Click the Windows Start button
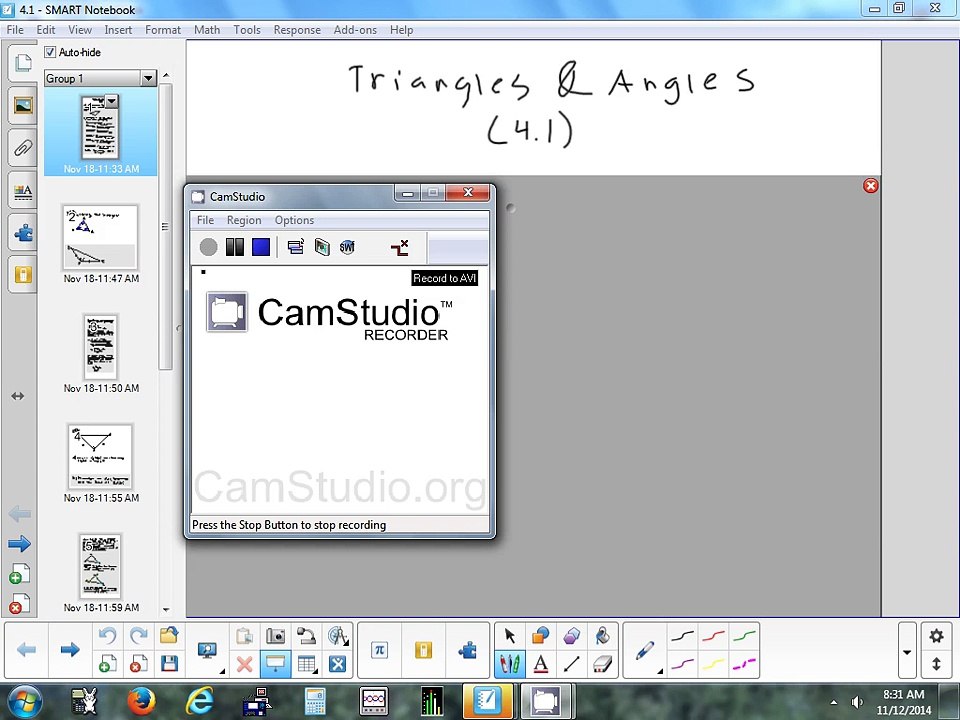The height and width of the screenshot is (720, 960). coord(25,702)
